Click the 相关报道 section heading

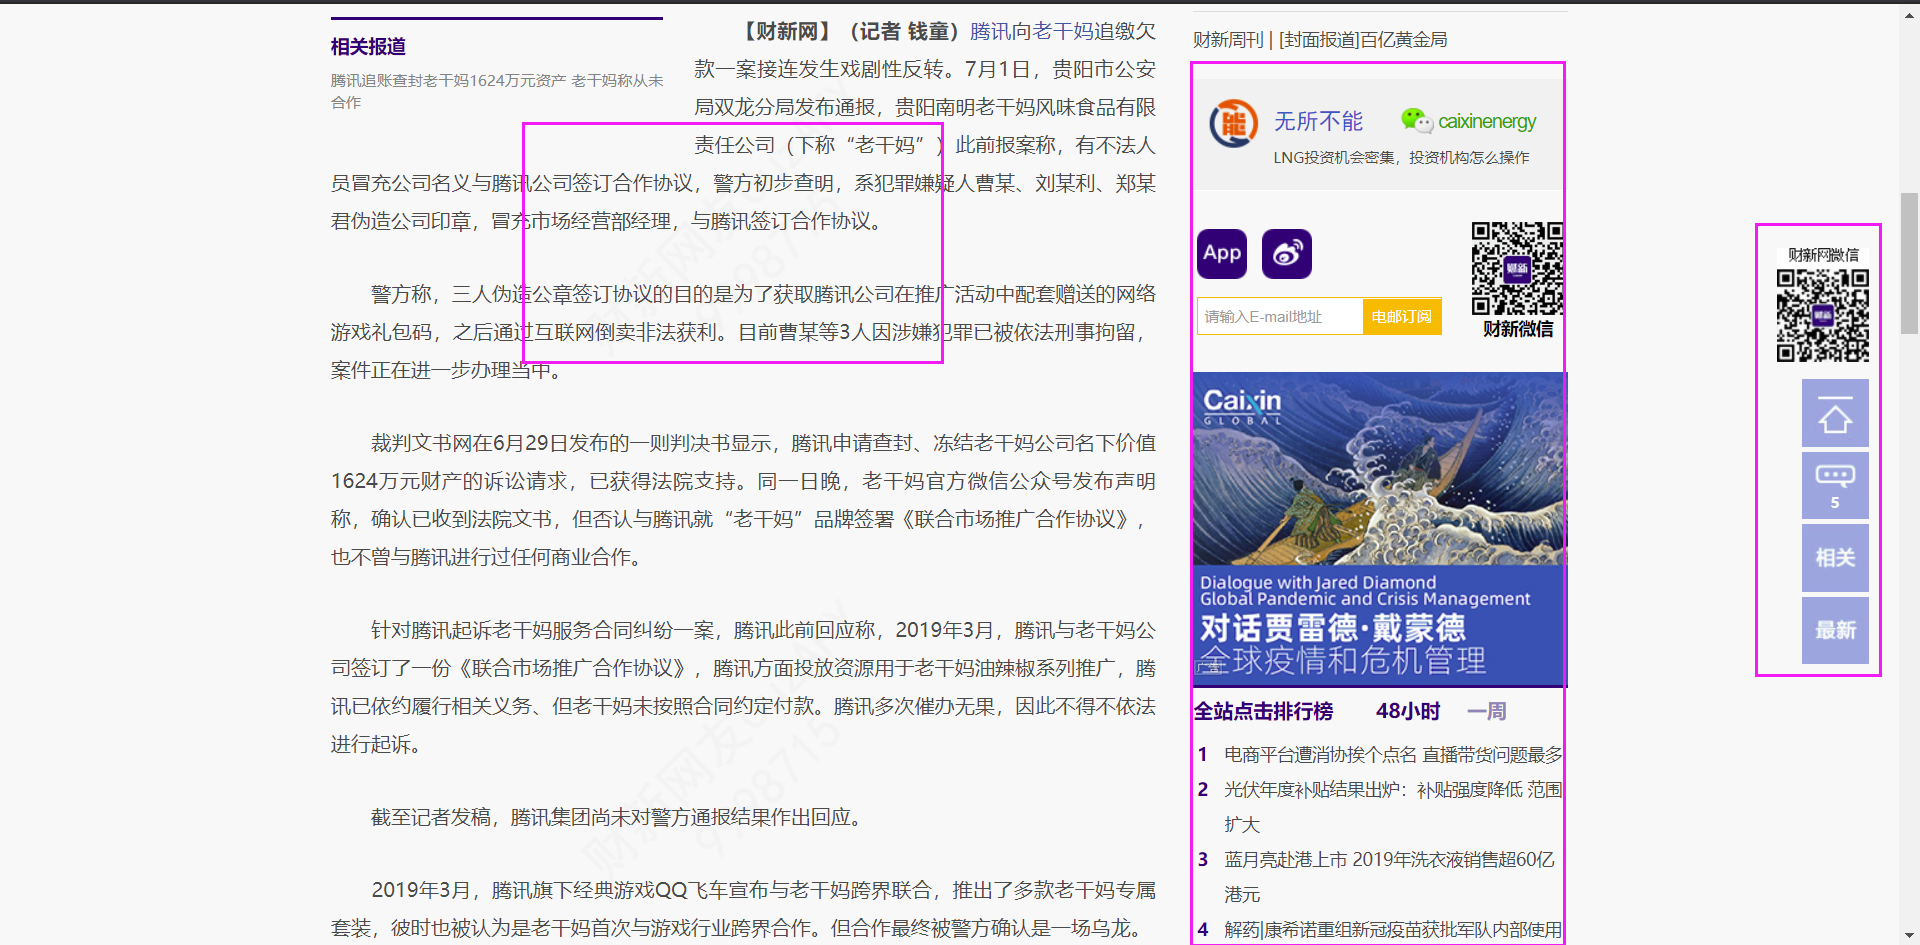tap(368, 47)
